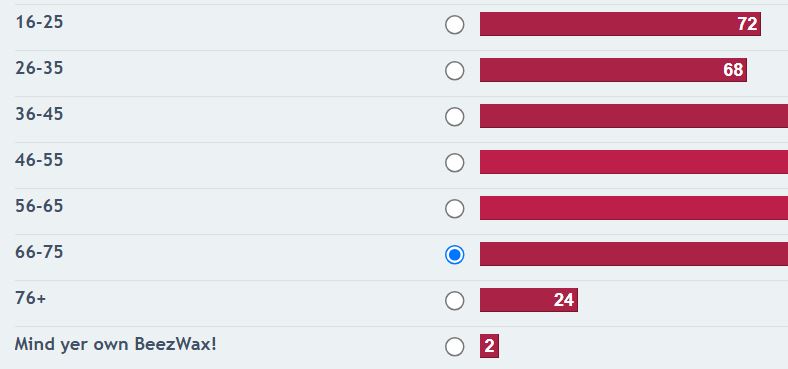Select the 56-65 radio button
The image size is (788, 369).
point(454,209)
